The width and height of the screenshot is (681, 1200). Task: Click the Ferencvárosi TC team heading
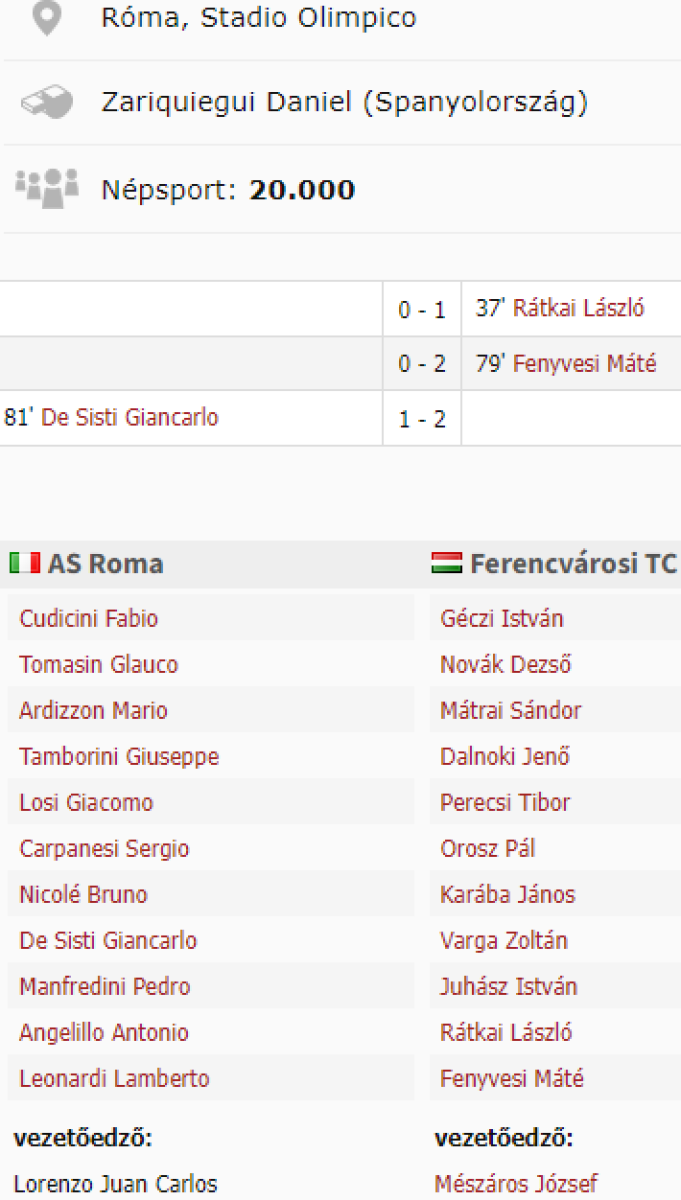click(x=573, y=564)
